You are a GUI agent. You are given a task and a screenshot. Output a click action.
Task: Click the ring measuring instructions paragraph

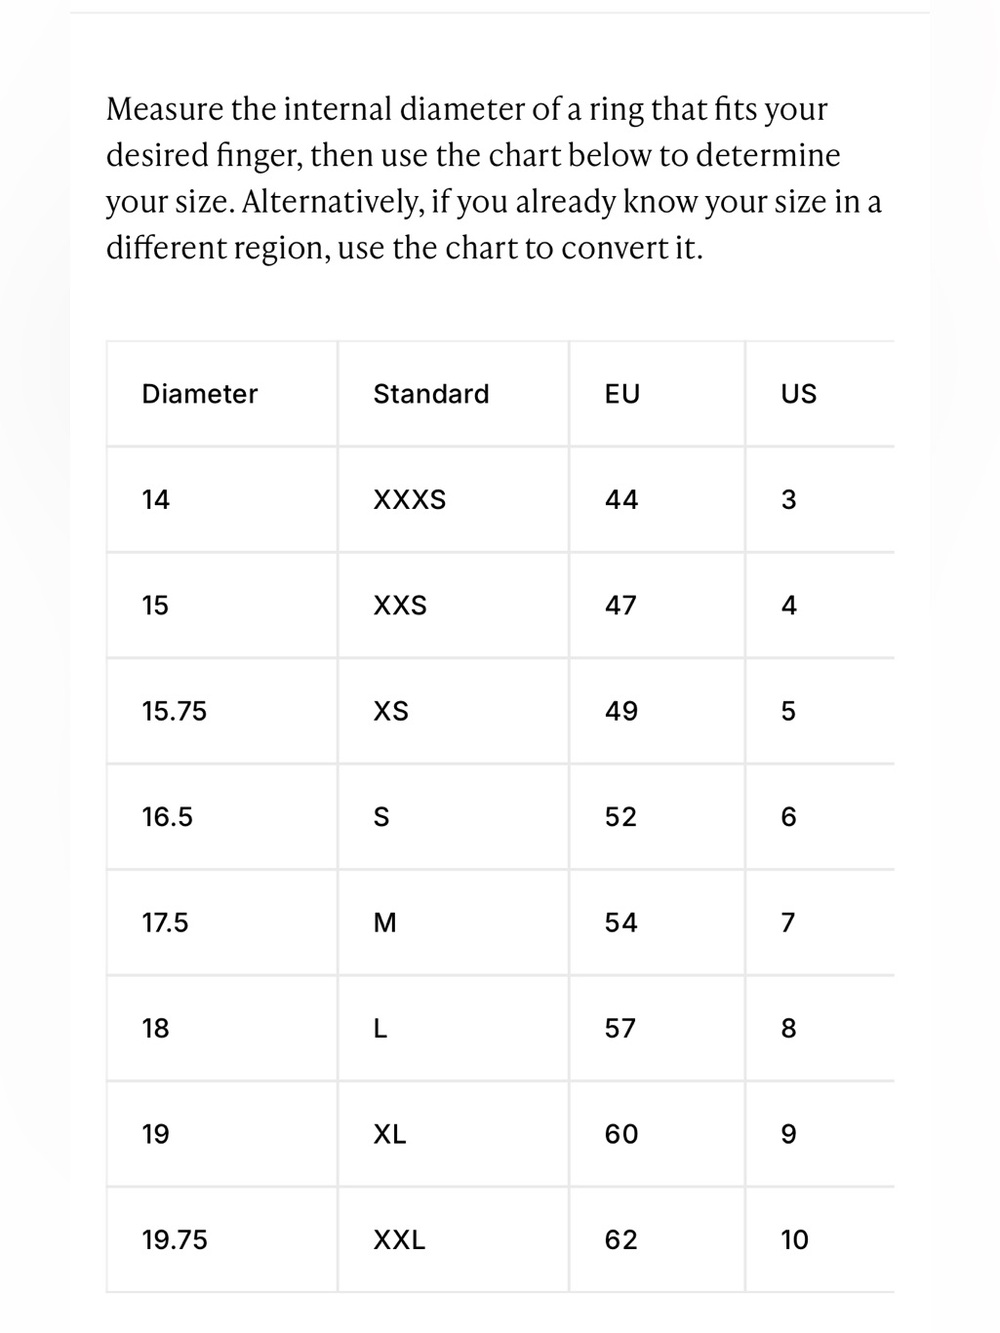pyautogui.click(x=494, y=178)
